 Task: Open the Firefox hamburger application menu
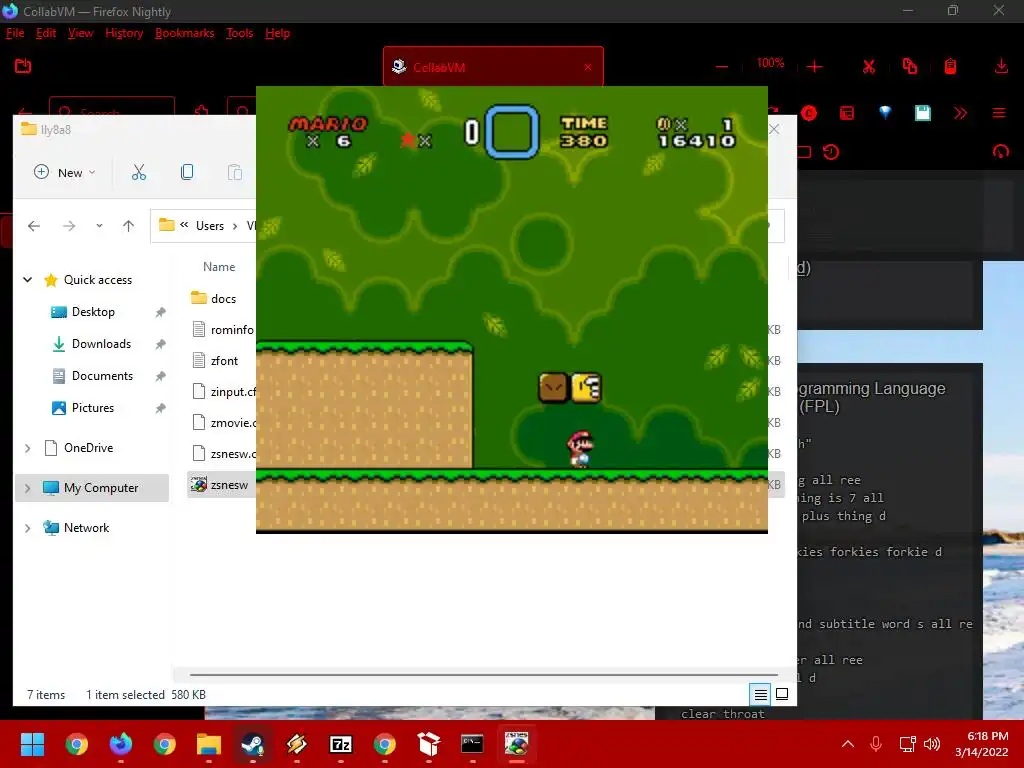coord(999,114)
